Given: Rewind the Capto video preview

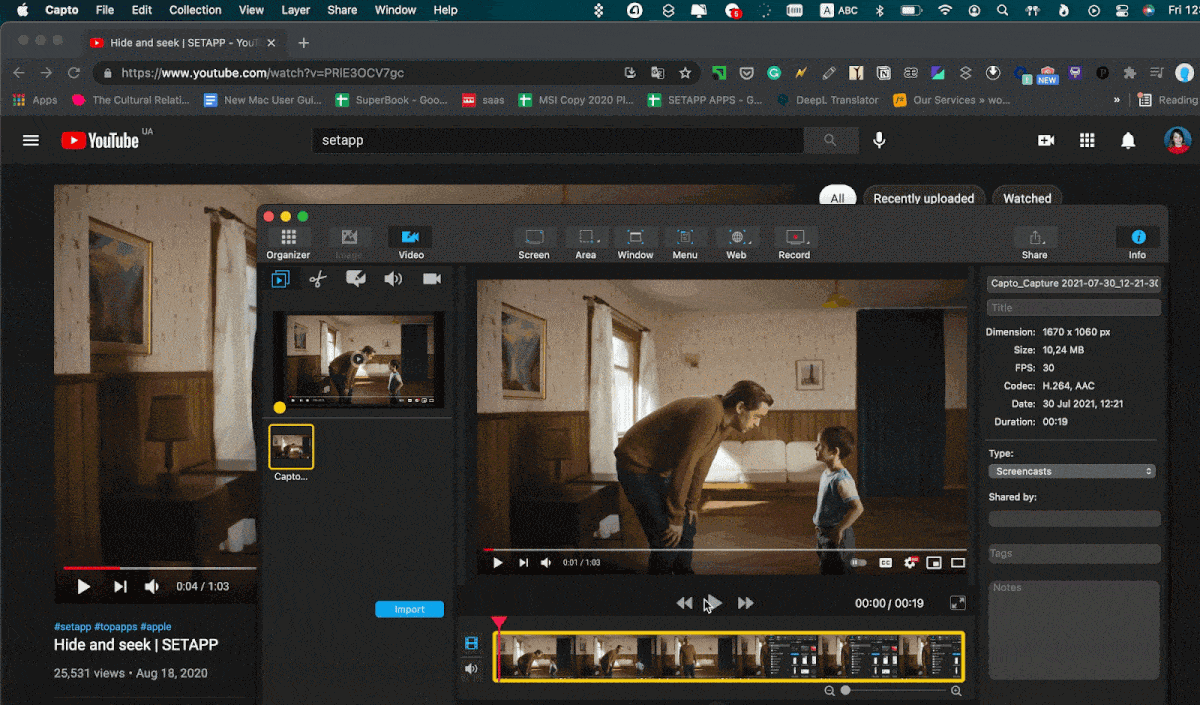Looking at the screenshot, I should point(684,603).
